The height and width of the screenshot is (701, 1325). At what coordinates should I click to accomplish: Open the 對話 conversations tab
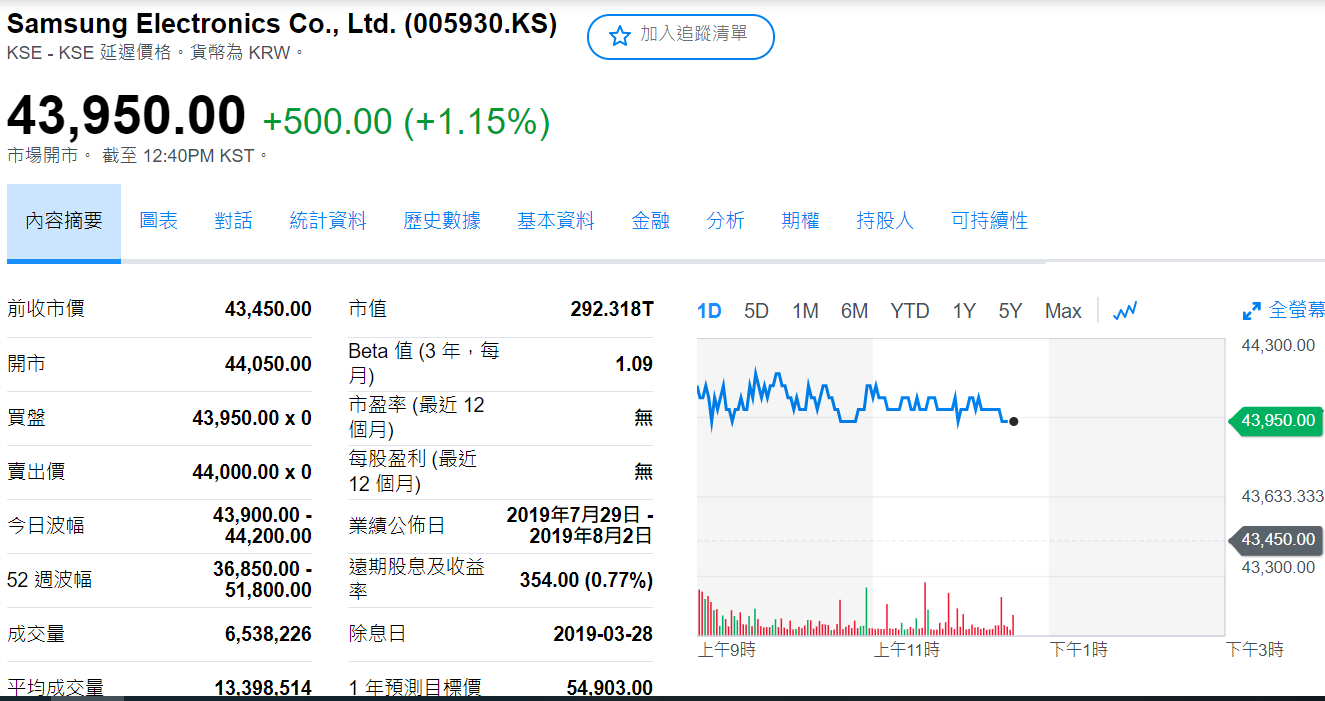pyautogui.click(x=233, y=221)
